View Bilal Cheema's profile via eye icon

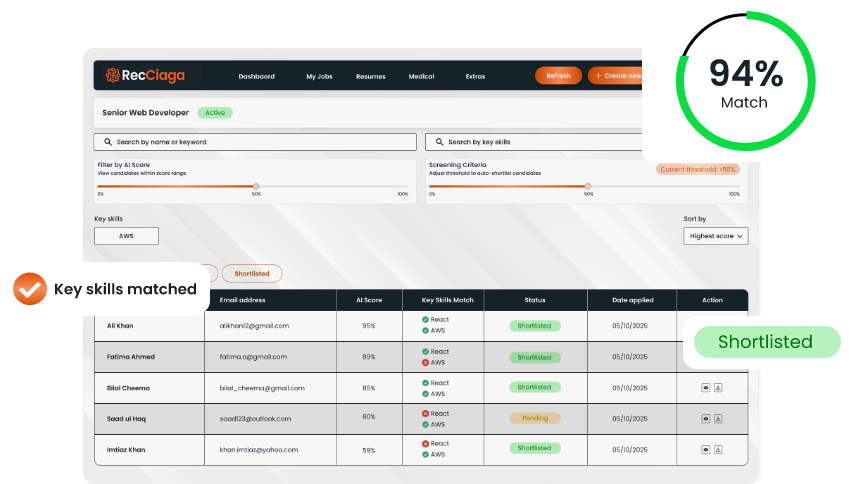[x=705, y=388]
